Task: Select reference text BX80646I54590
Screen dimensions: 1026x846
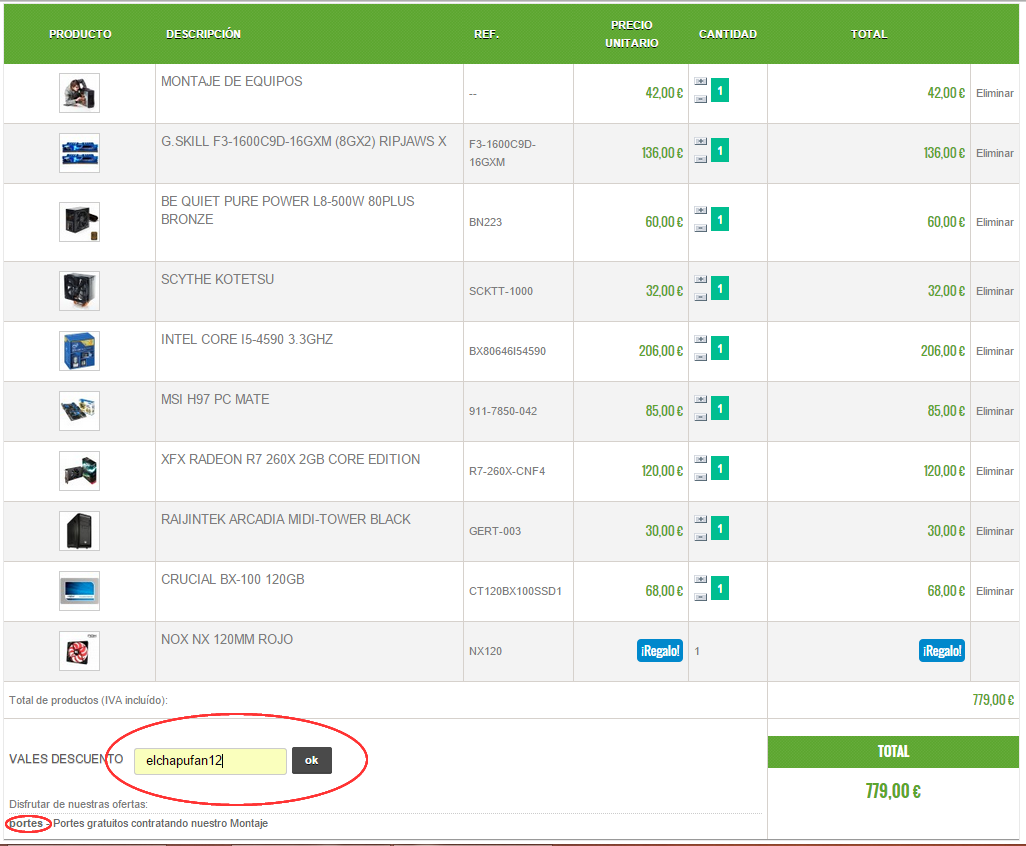Action: [x=507, y=351]
